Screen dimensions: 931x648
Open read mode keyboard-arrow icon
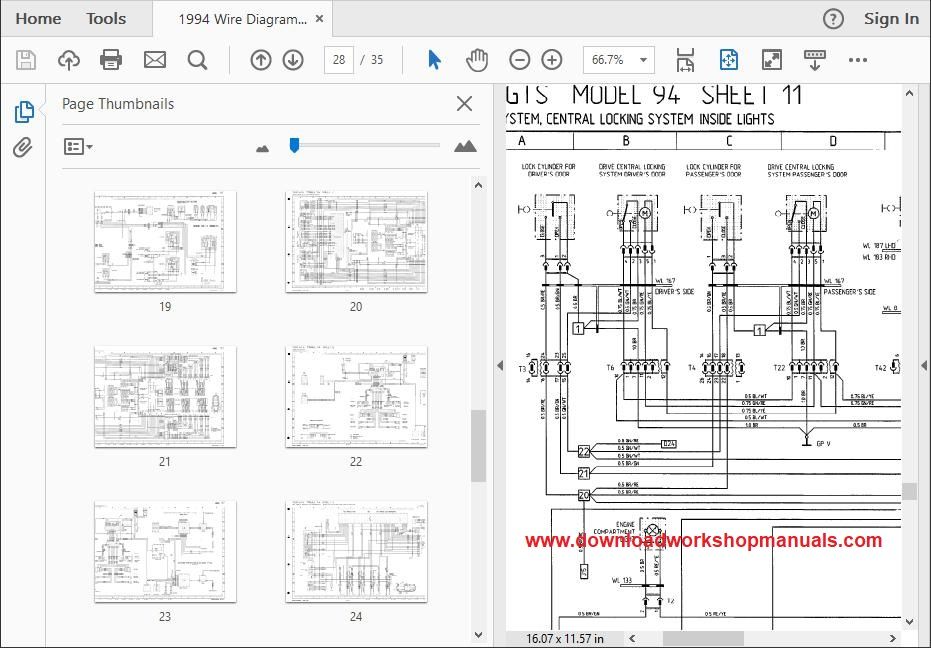(x=815, y=60)
